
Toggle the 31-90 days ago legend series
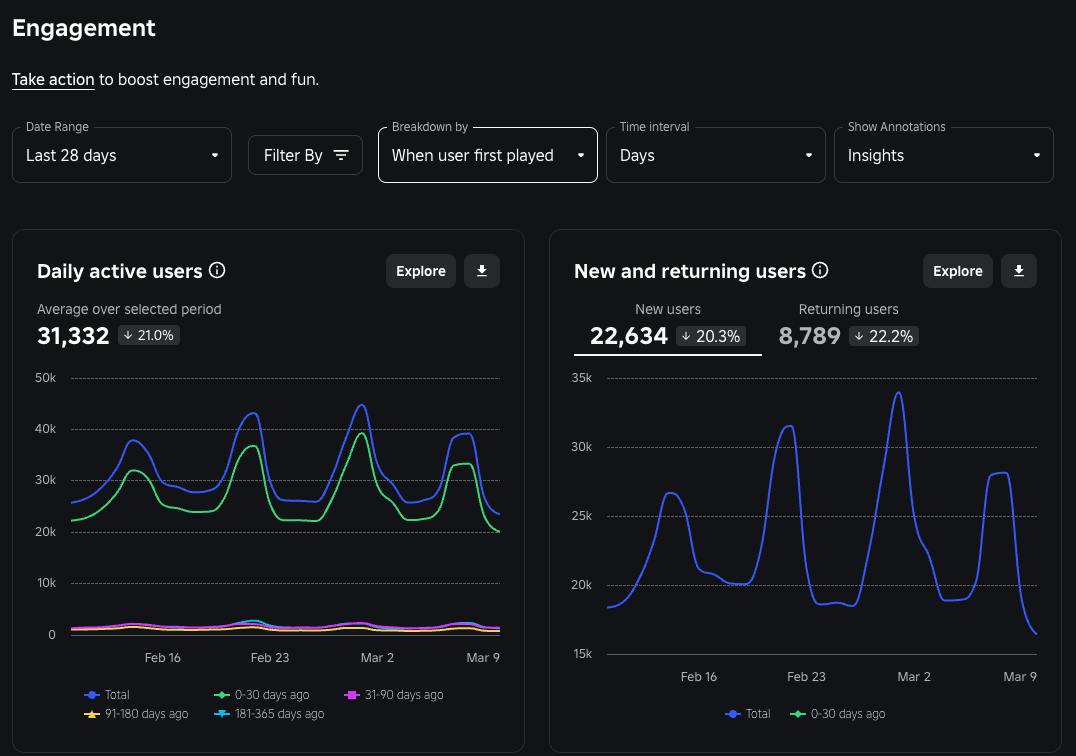pos(394,695)
